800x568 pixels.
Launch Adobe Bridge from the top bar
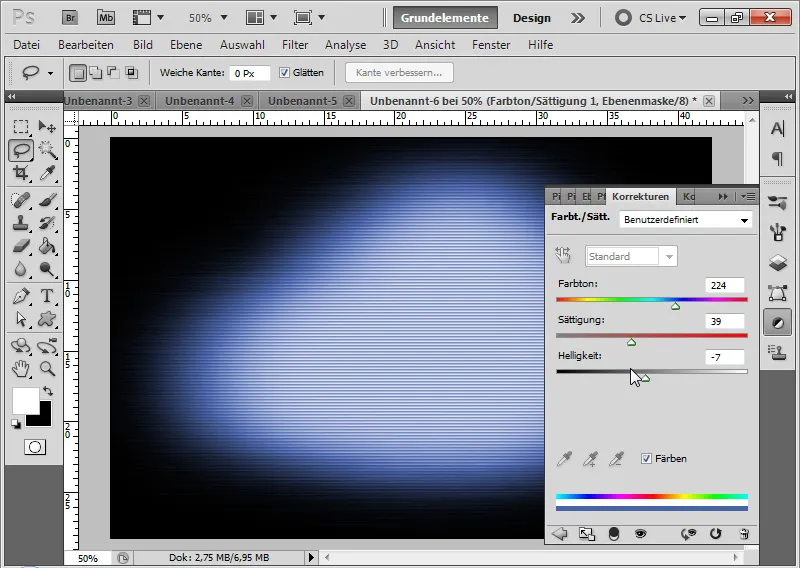coord(70,18)
